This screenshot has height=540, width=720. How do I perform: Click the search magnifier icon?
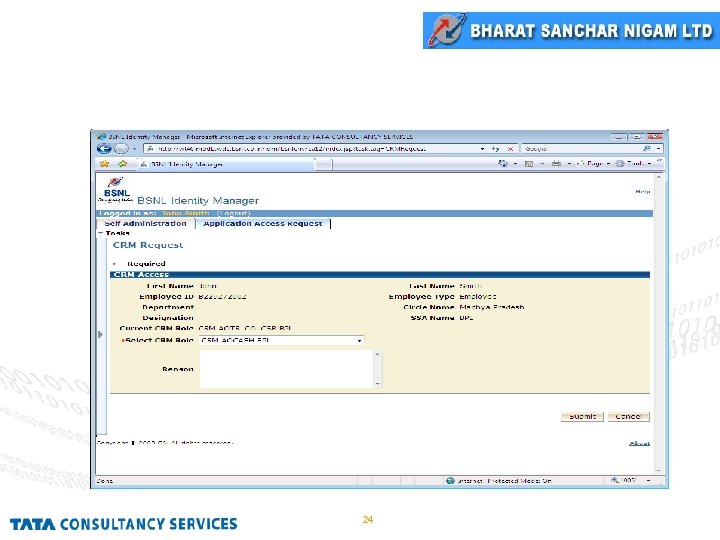pos(647,148)
